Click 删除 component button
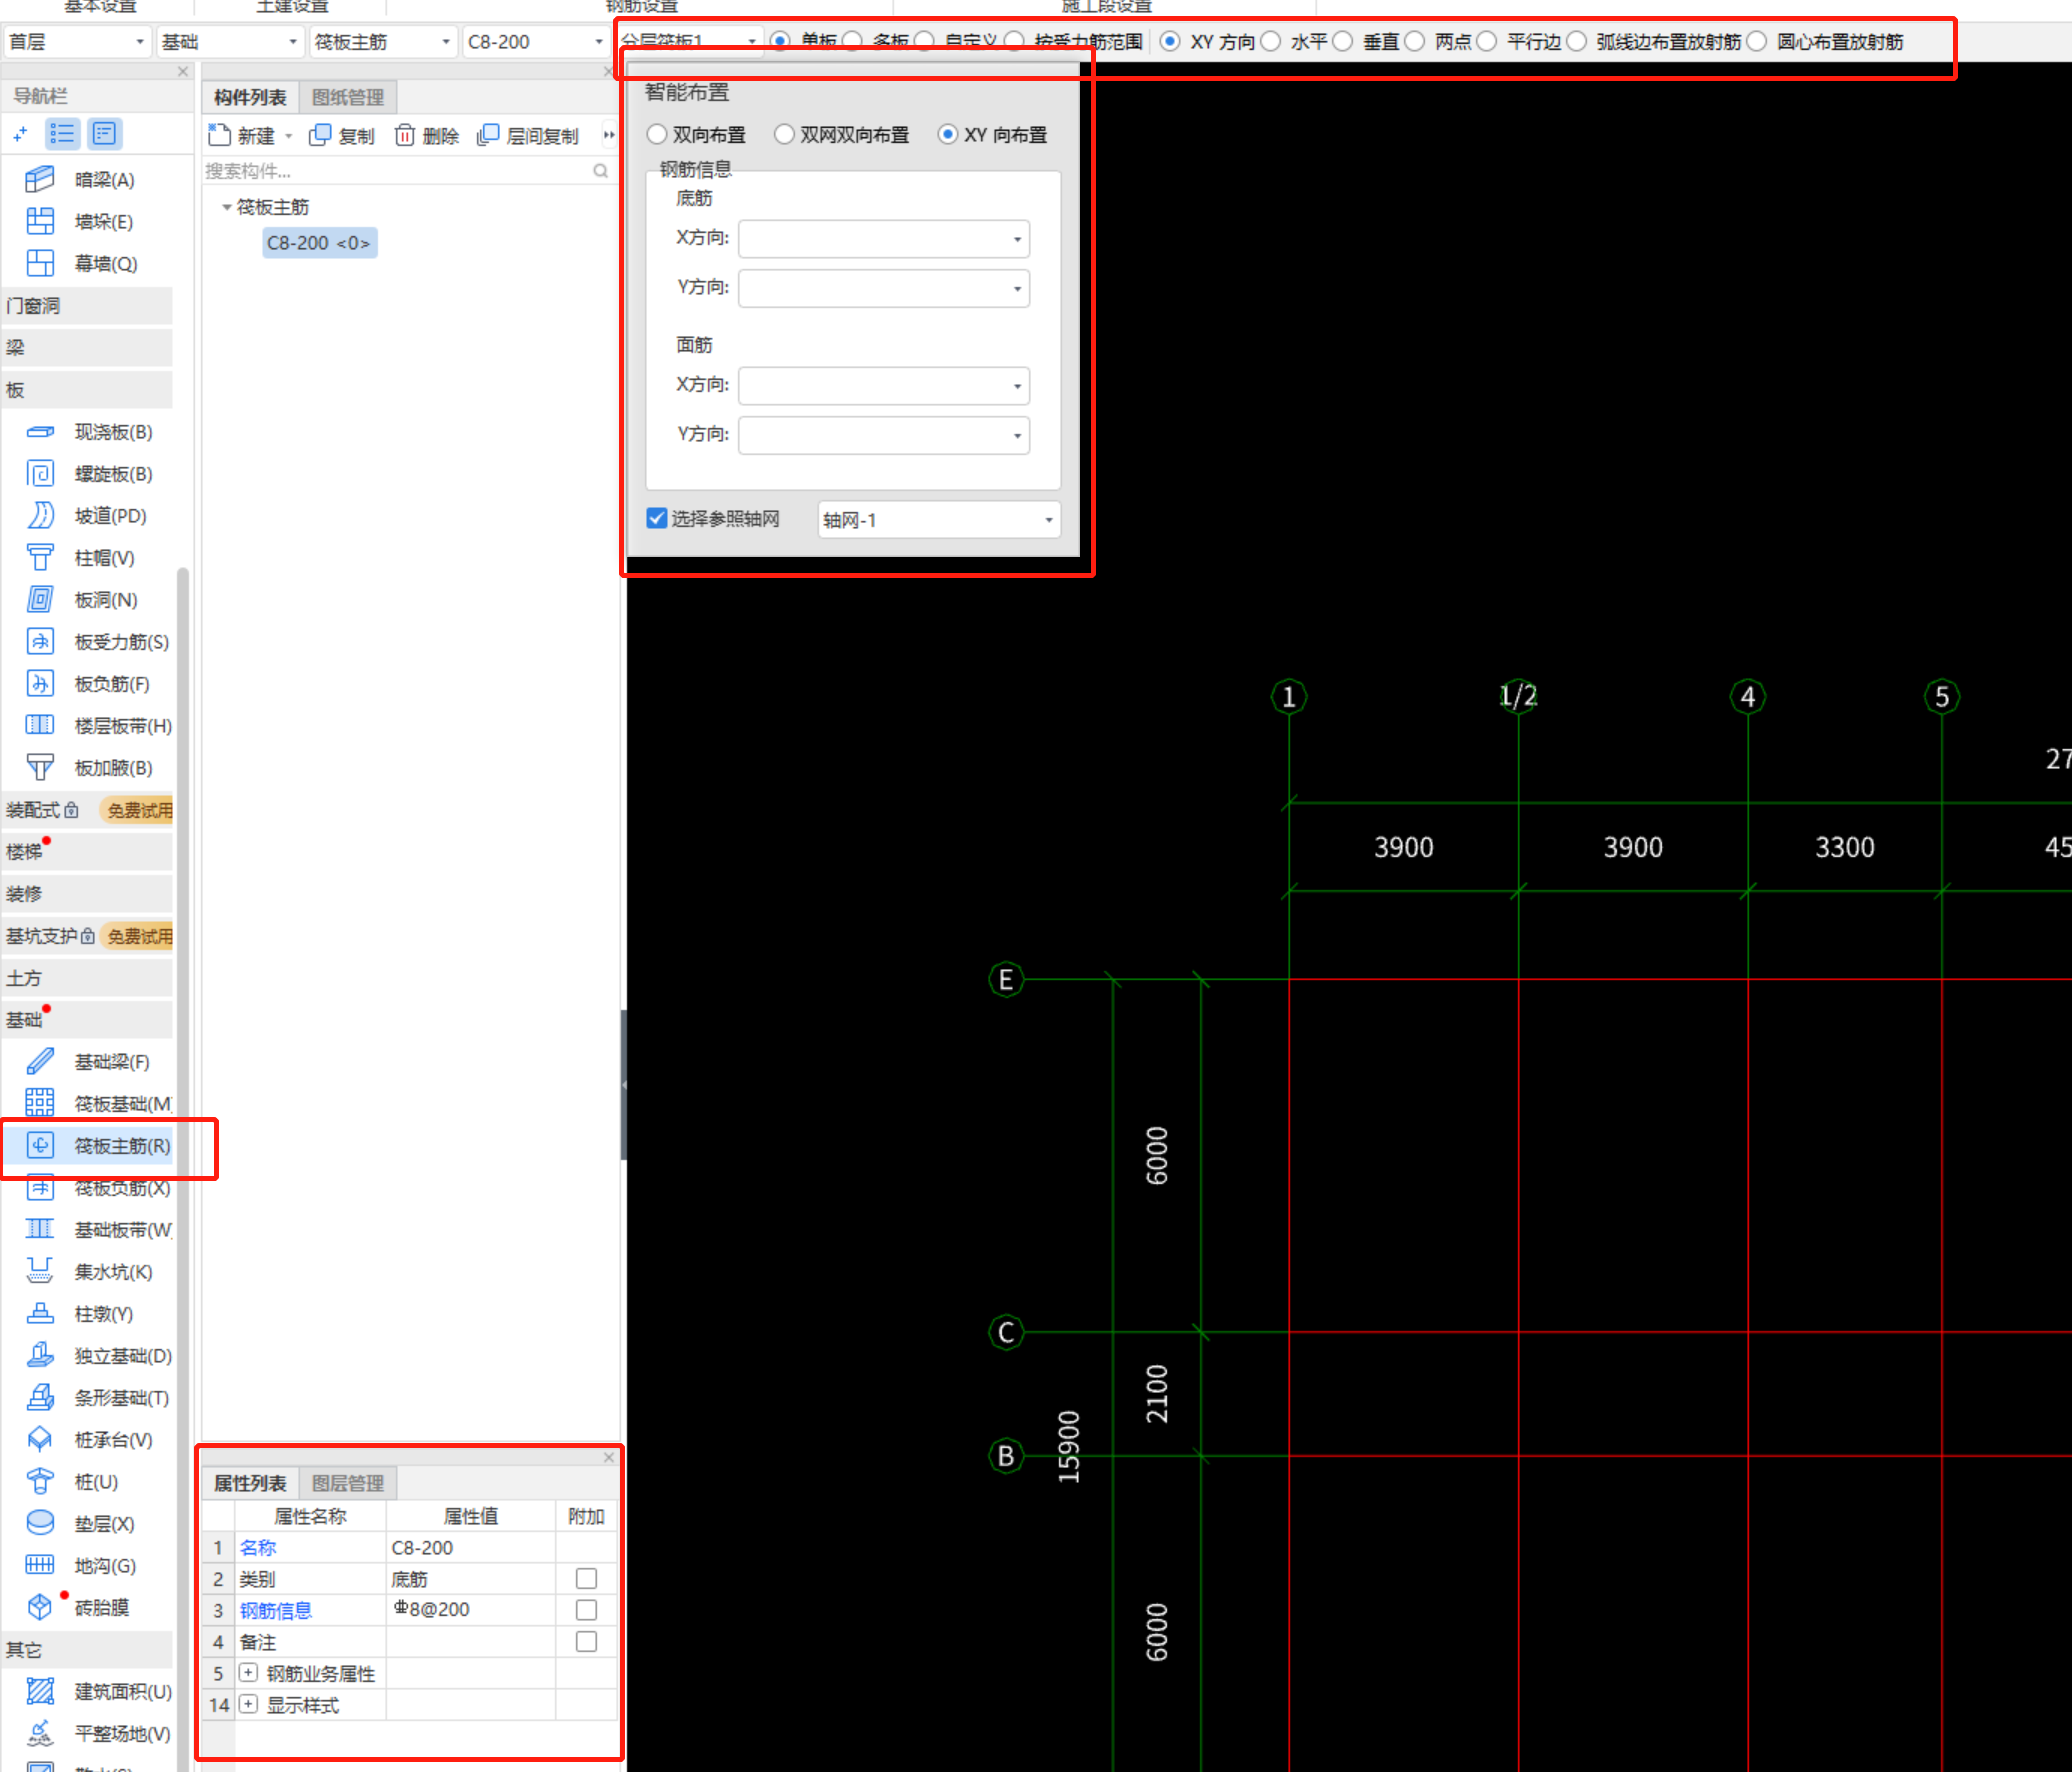 point(427,136)
